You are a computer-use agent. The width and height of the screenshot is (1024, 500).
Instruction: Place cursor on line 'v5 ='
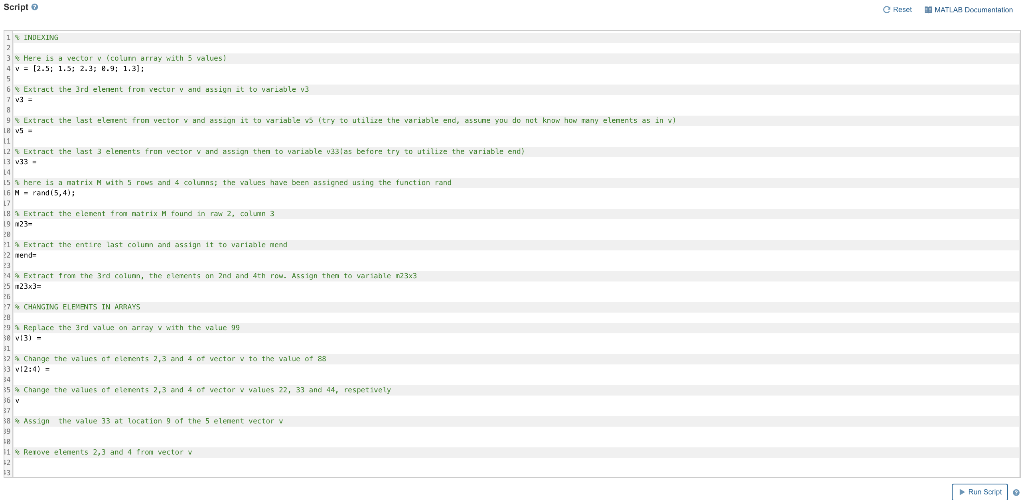(24, 131)
